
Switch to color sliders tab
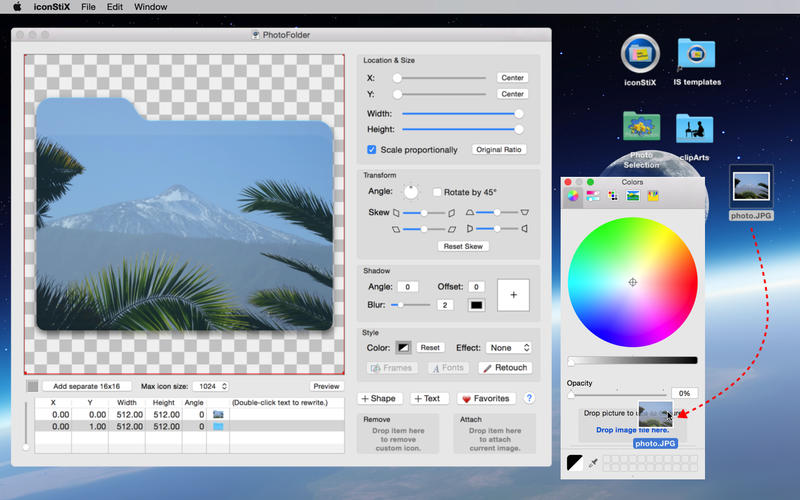(x=592, y=196)
